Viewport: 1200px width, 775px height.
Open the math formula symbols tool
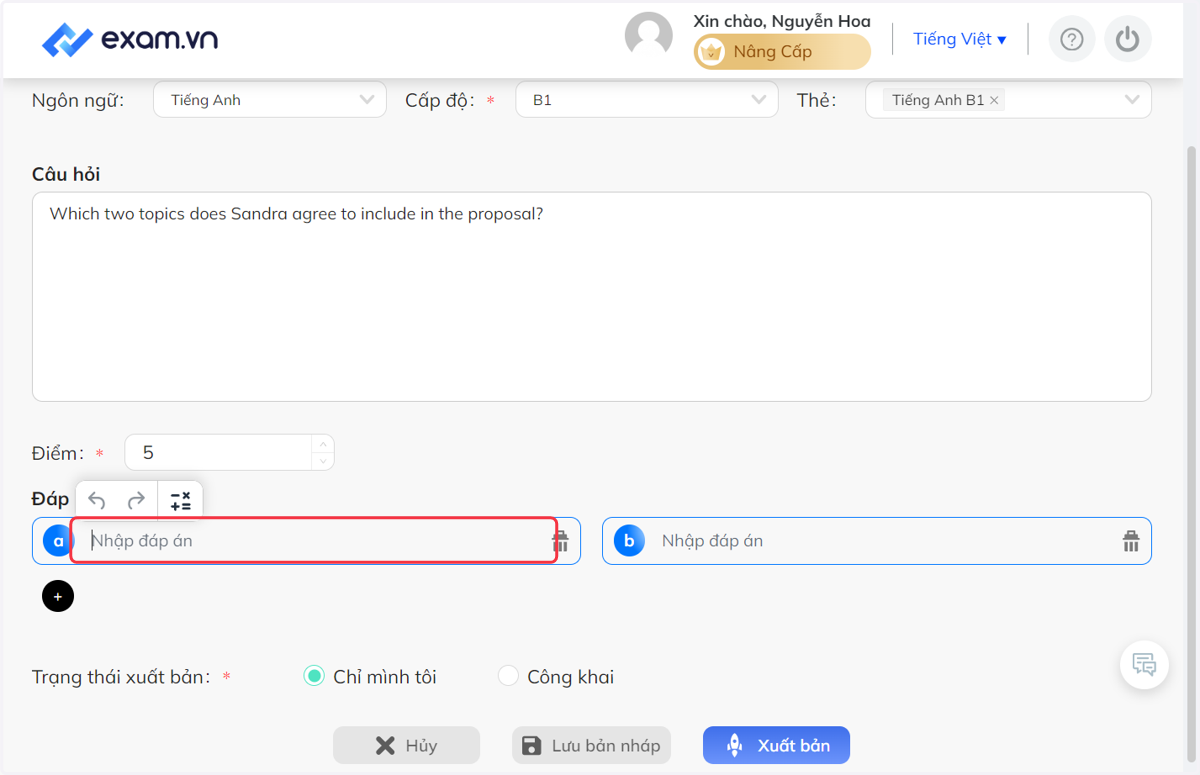point(180,501)
